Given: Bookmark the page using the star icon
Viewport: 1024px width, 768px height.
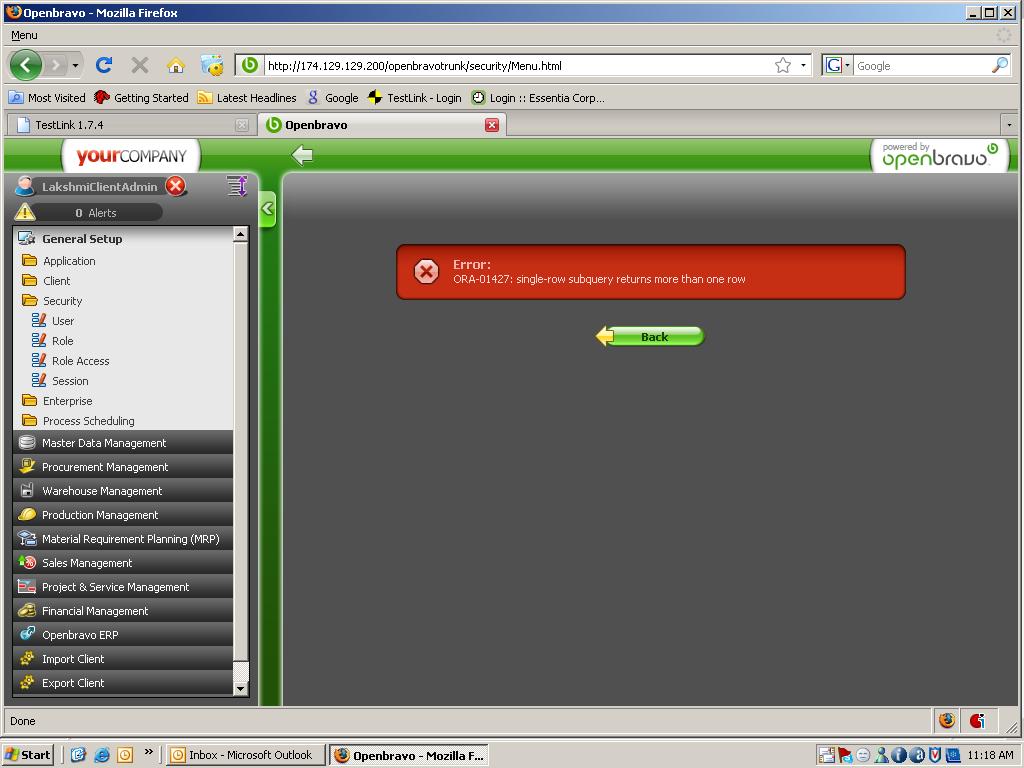Looking at the screenshot, I should coord(782,66).
